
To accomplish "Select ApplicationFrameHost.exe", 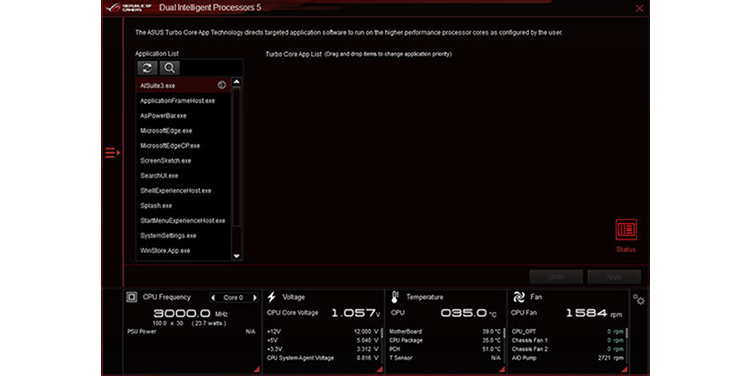I will coord(184,101).
